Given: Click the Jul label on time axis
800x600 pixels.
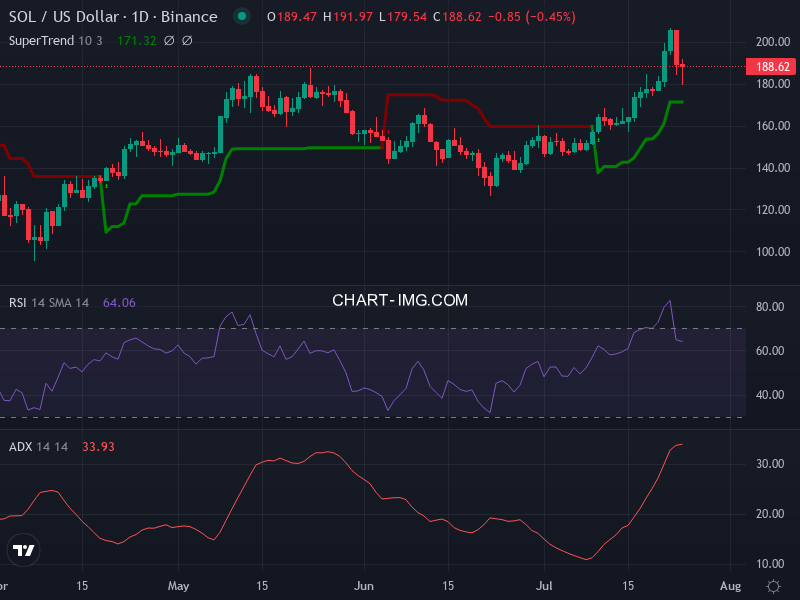Looking at the screenshot, I should [544, 586].
